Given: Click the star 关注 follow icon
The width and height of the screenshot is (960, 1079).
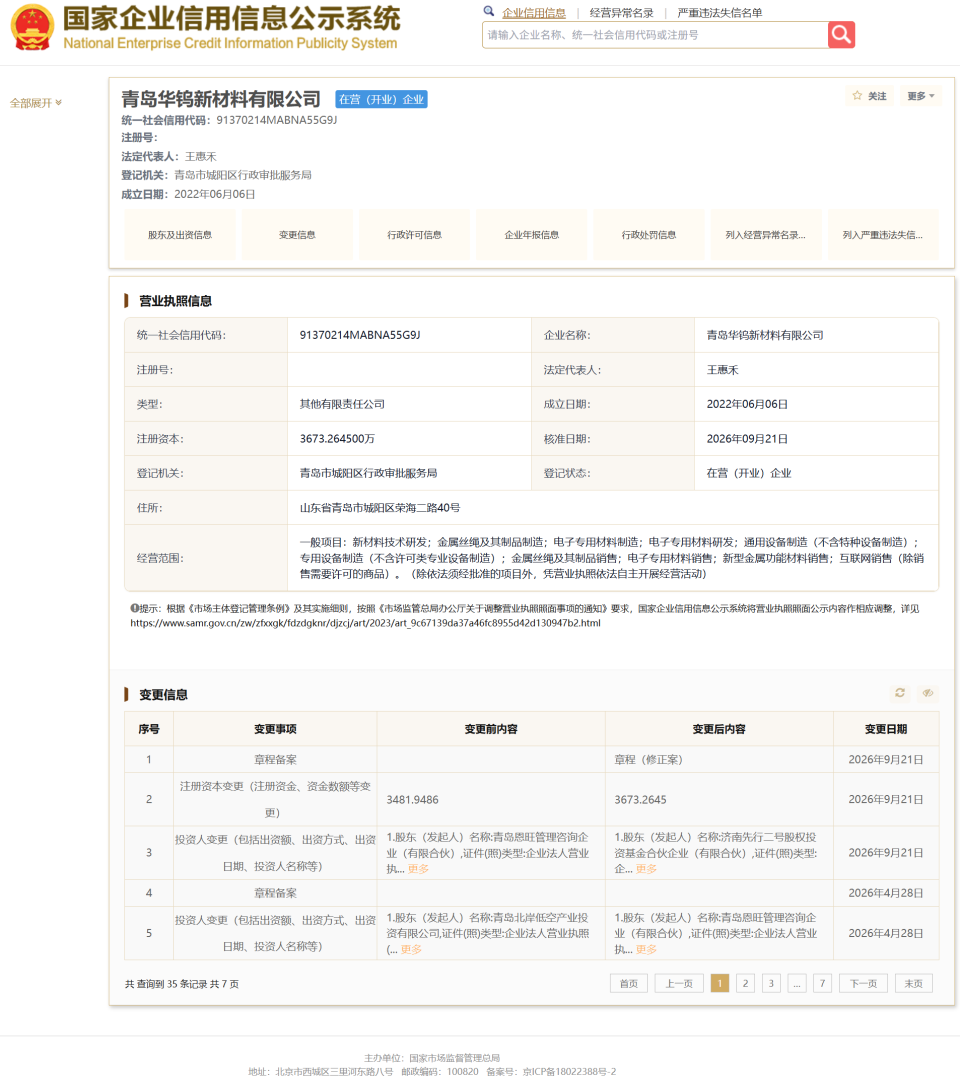Looking at the screenshot, I should tap(857, 96).
